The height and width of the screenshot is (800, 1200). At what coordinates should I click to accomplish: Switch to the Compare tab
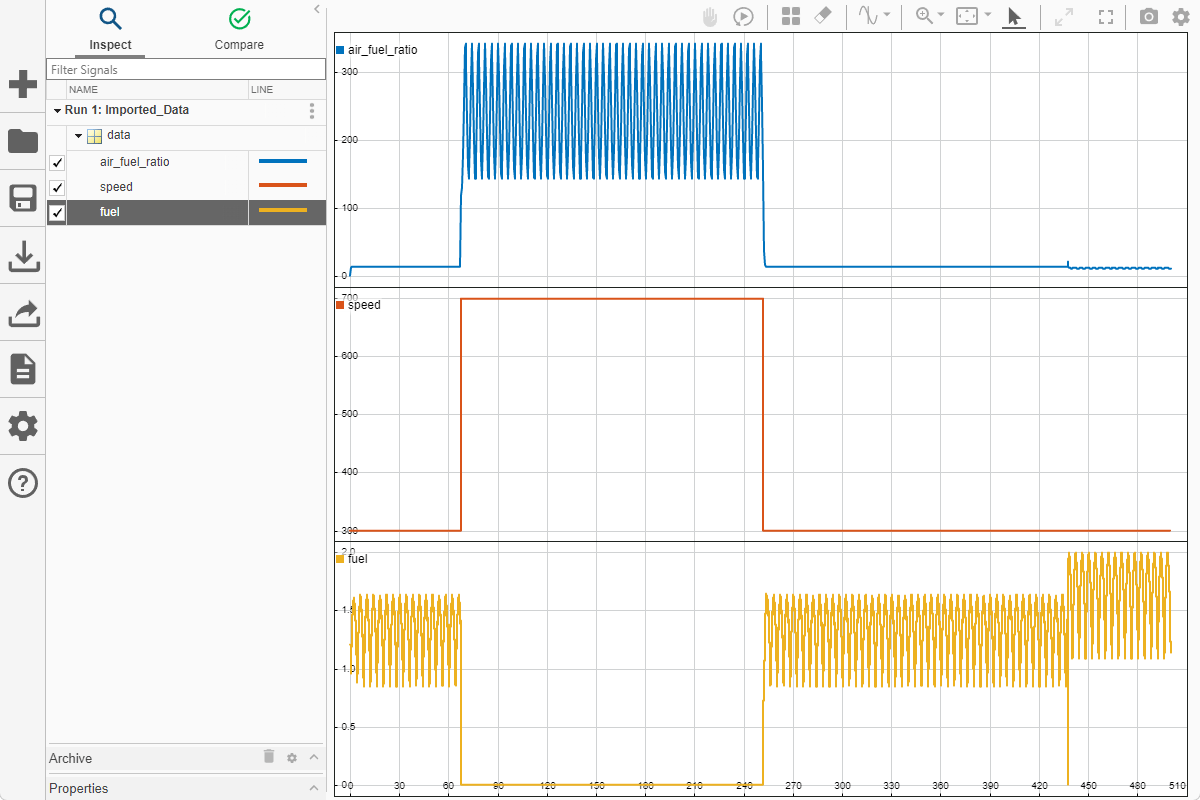point(239,30)
